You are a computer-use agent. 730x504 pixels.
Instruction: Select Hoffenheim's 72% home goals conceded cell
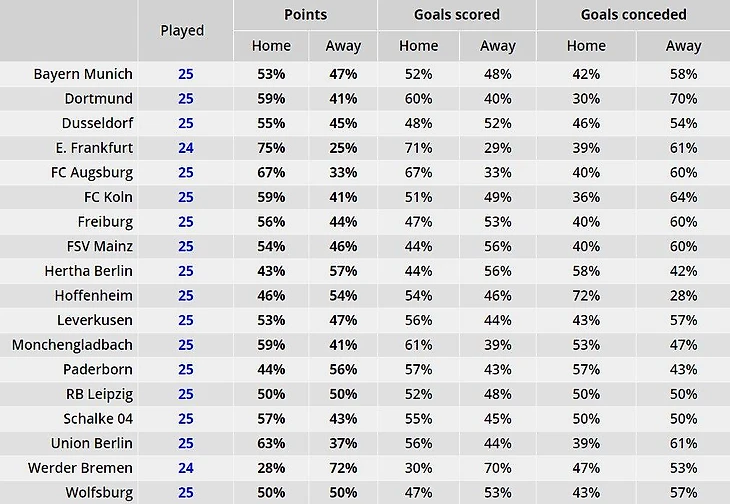586,296
